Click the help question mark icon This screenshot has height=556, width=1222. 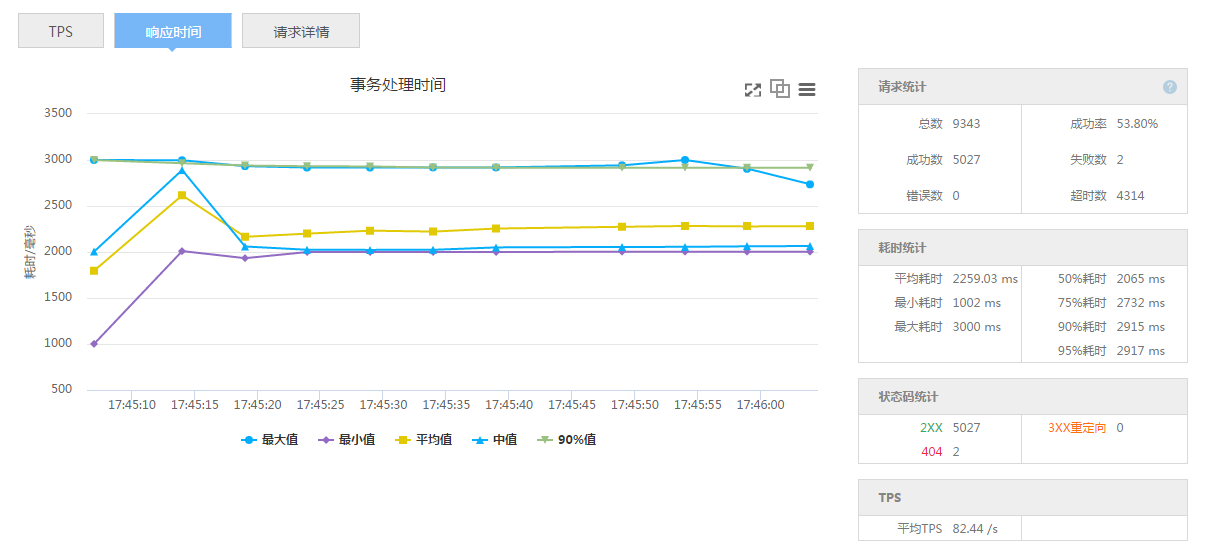(x=1170, y=87)
